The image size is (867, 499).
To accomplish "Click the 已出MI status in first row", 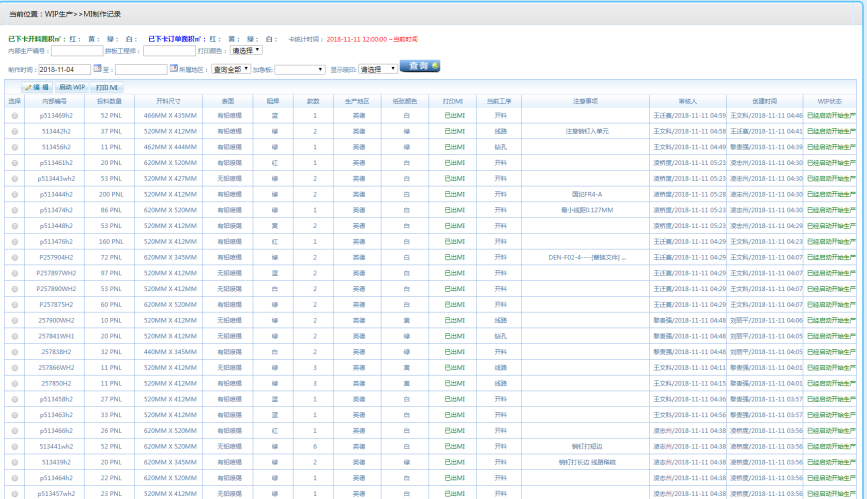I will click(453, 116).
